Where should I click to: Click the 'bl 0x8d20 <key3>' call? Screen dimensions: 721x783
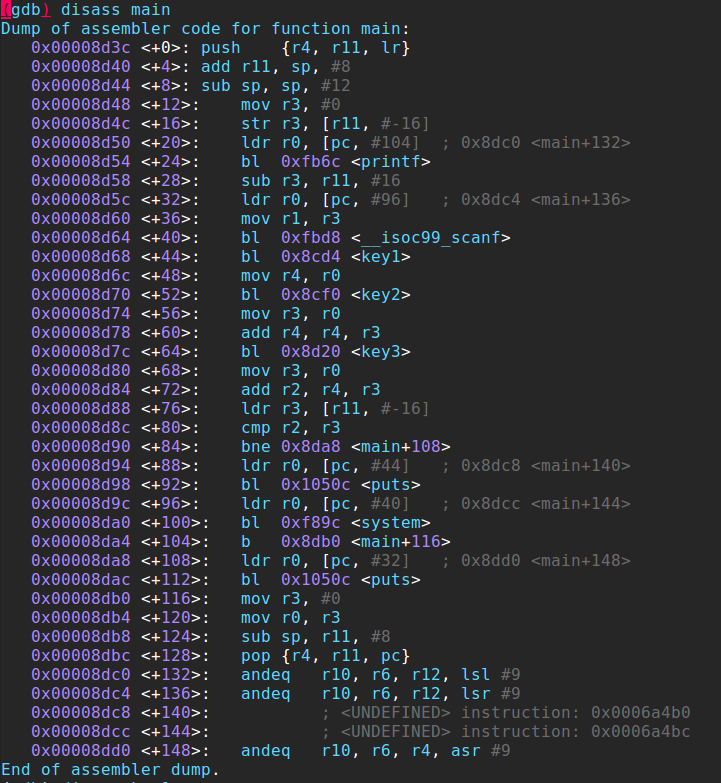326,351
